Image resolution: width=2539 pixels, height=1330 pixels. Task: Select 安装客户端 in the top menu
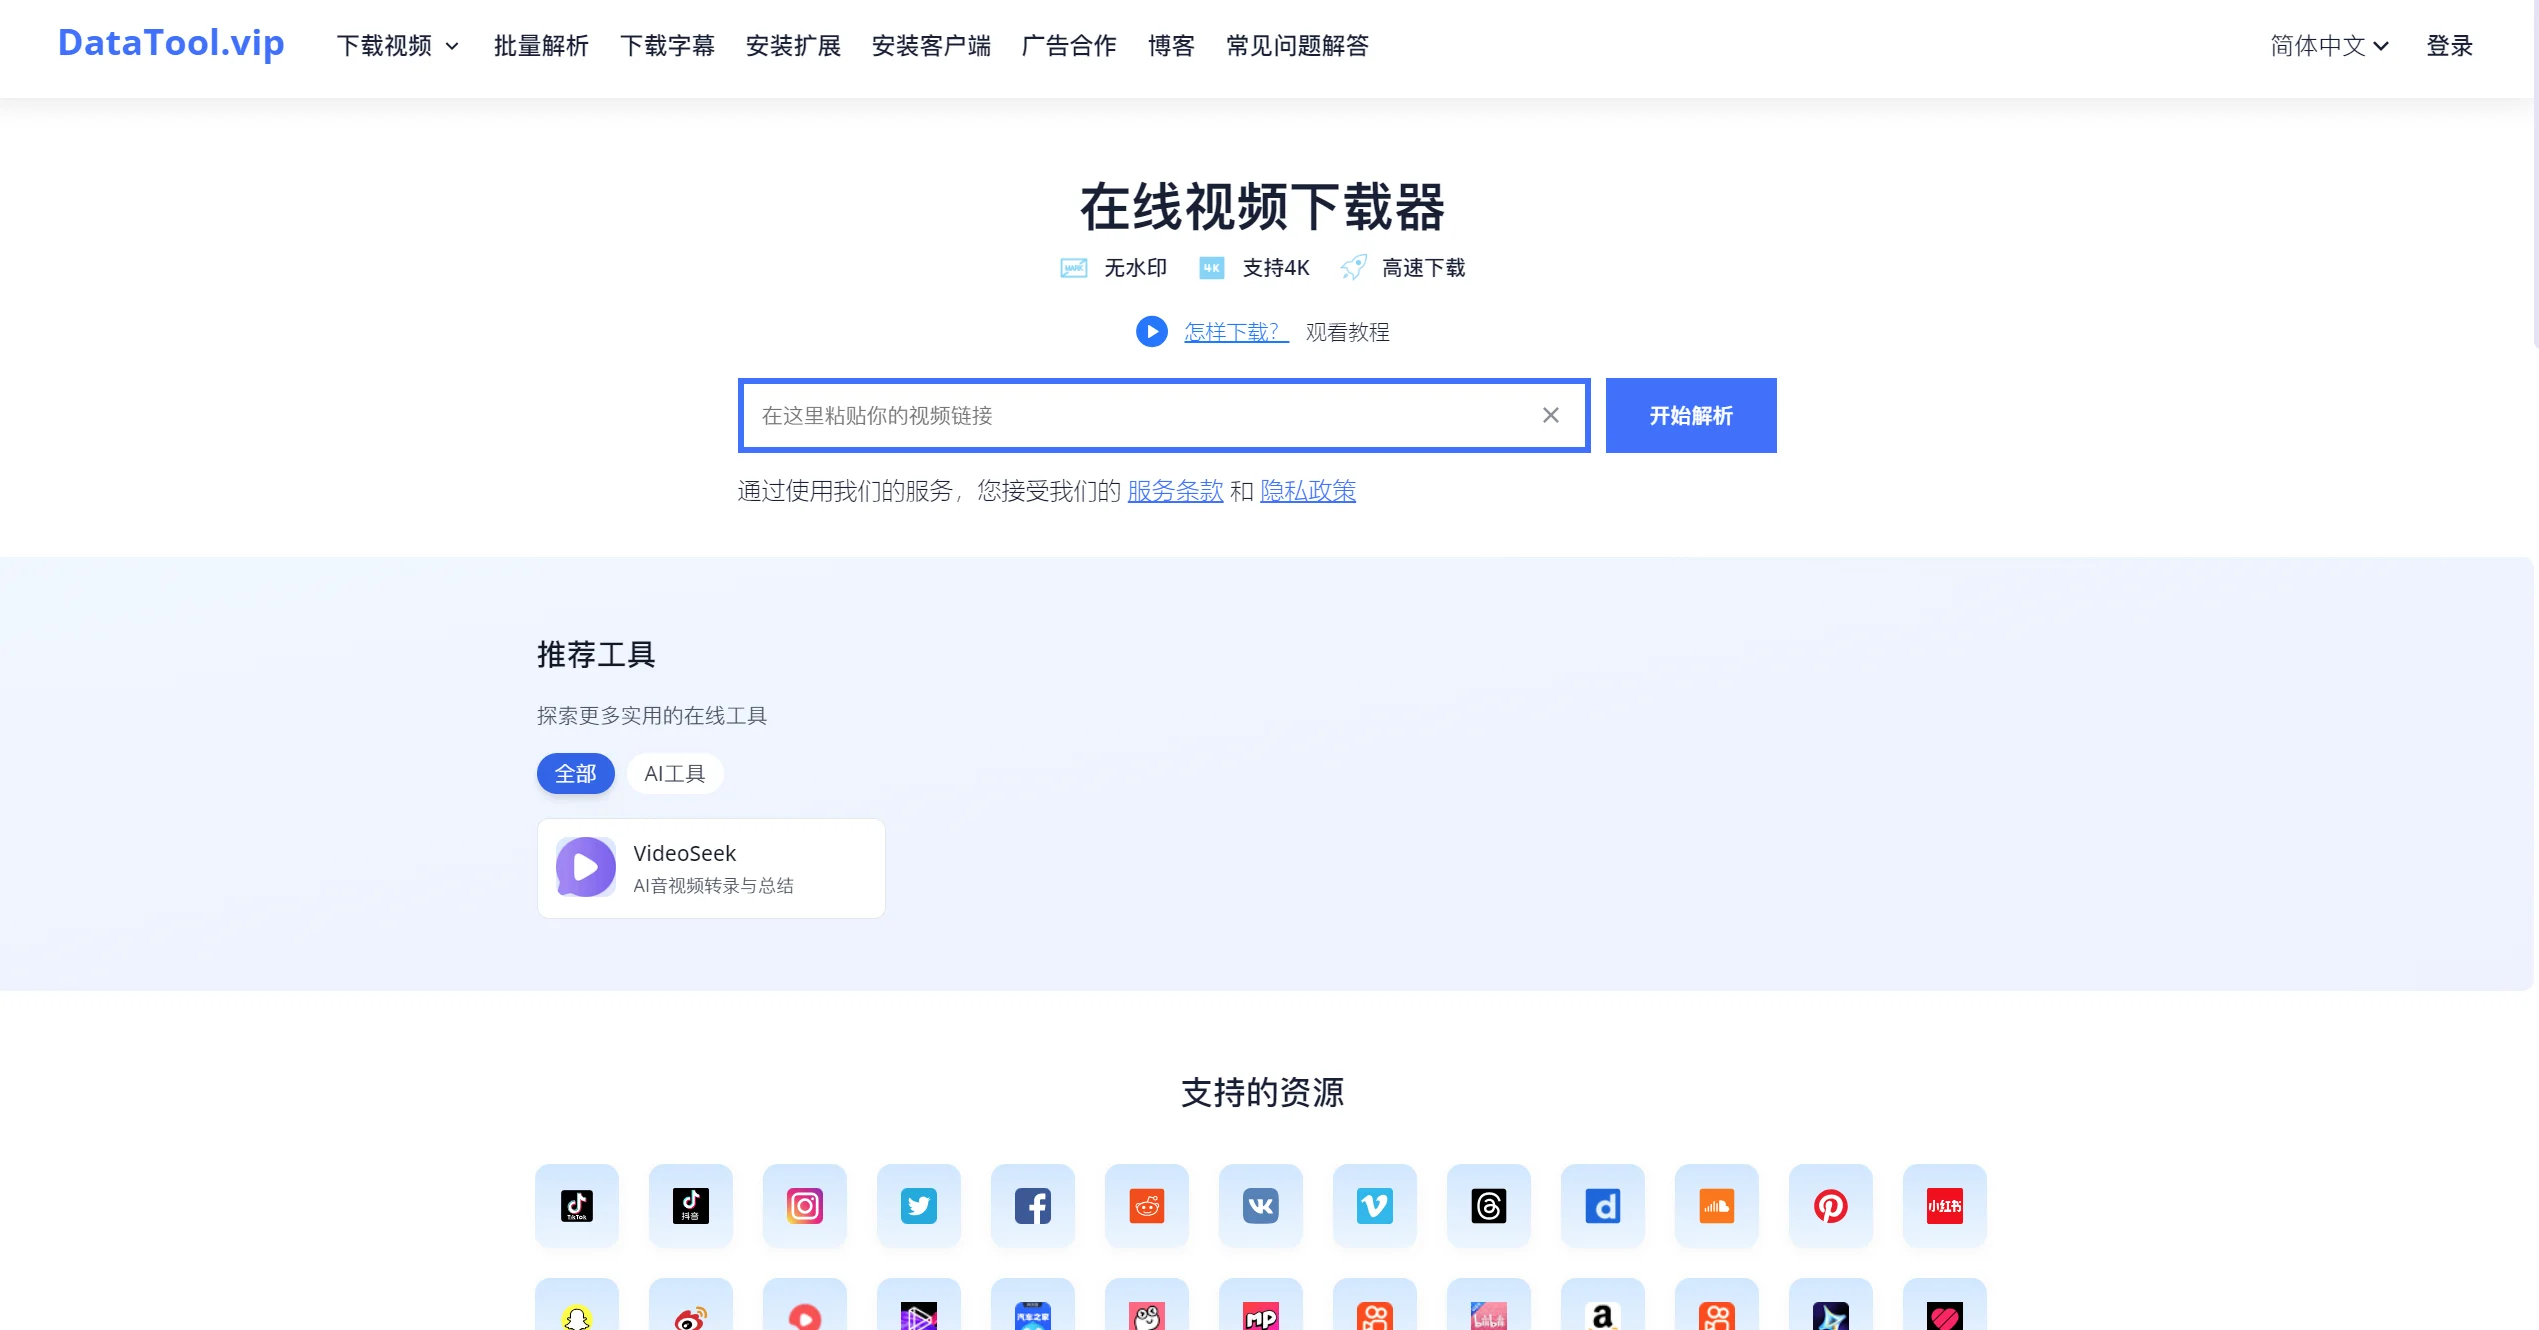pyautogui.click(x=931, y=46)
